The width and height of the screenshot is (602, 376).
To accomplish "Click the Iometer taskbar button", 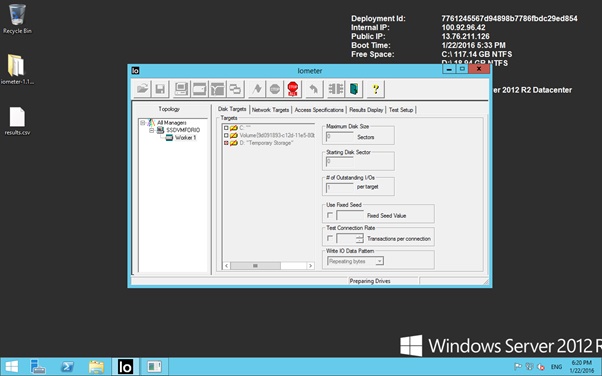I will [125, 367].
